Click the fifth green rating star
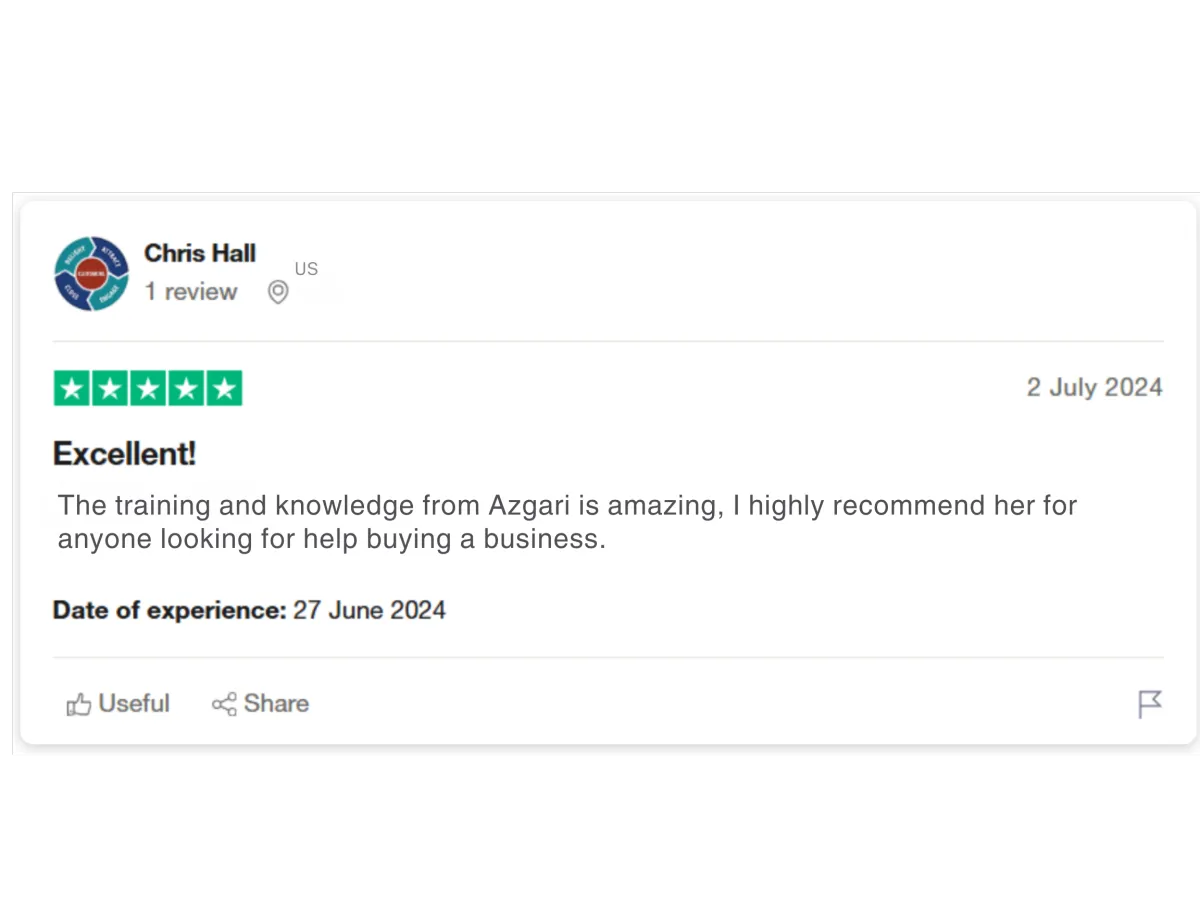The height and width of the screenshot is (900, 1200). tap(224, 388)
